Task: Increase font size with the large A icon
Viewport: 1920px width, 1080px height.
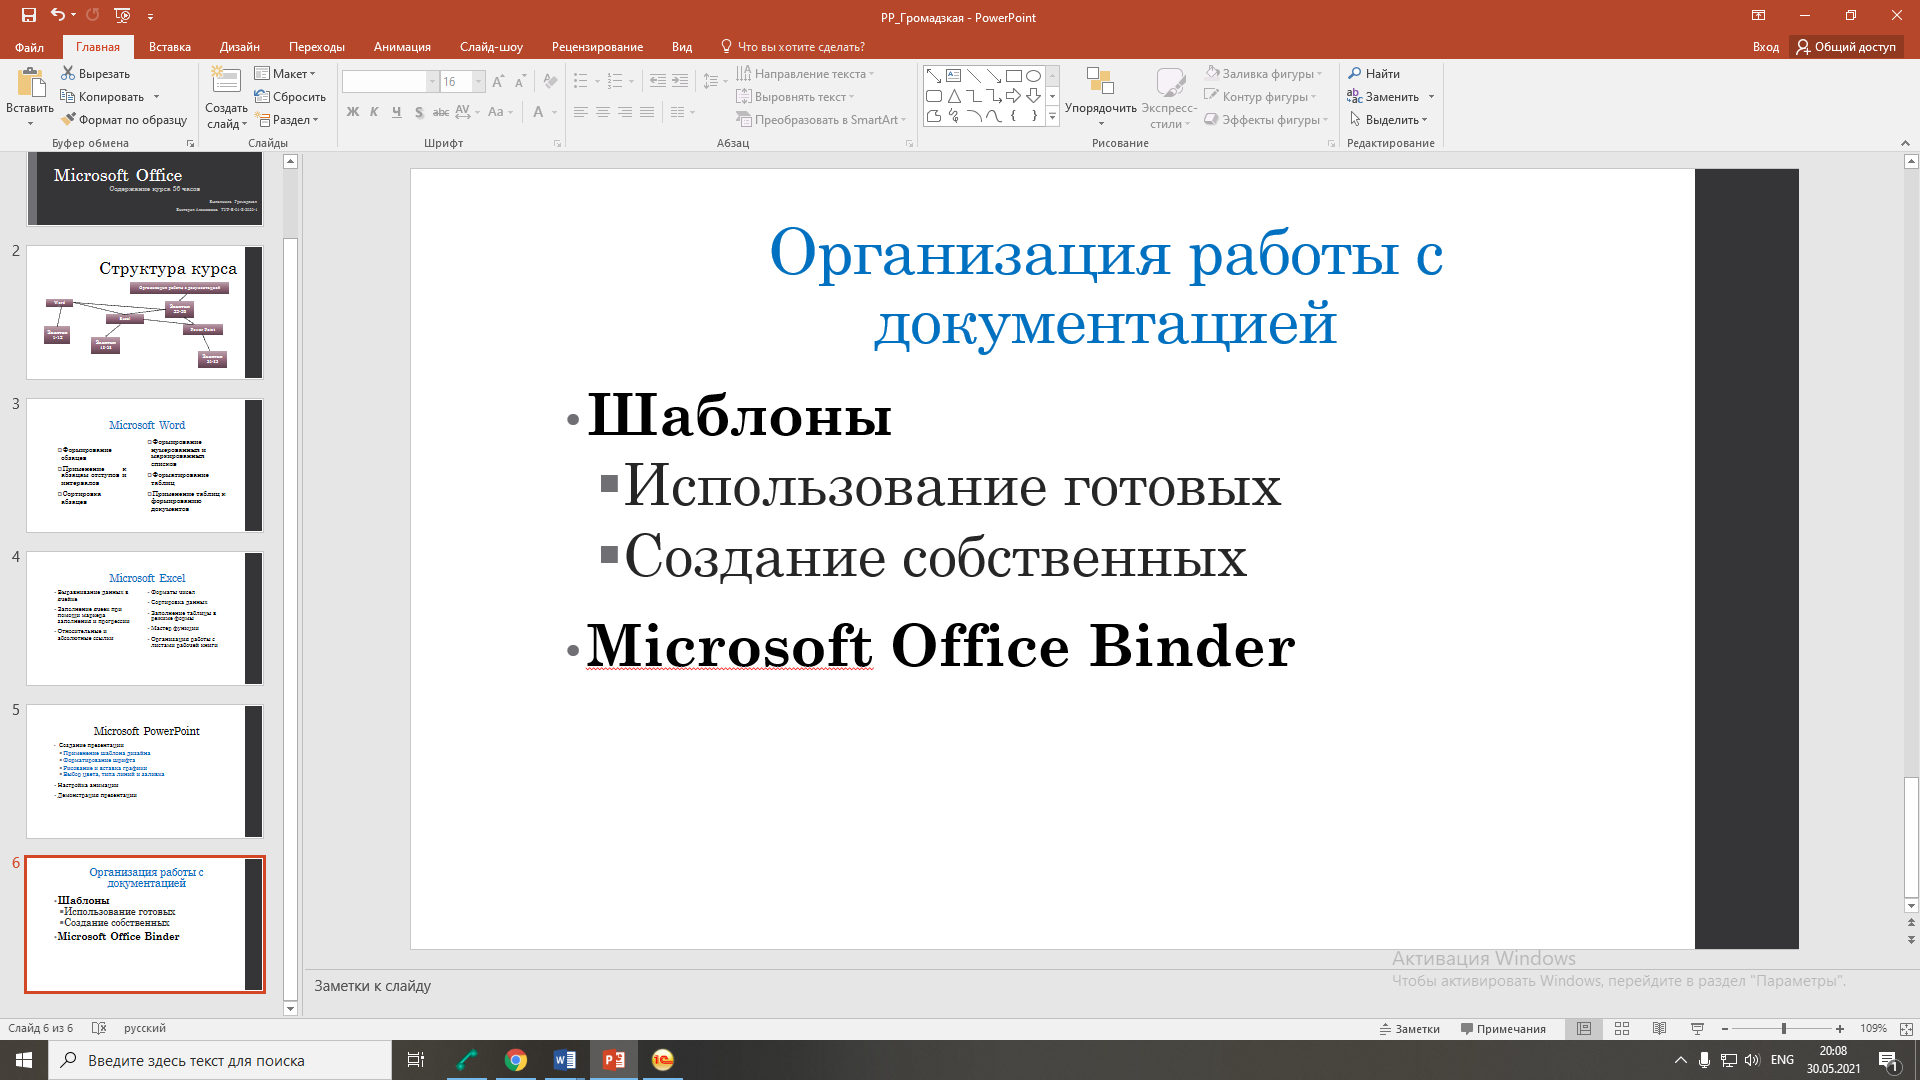Action: click(x=498, y=82)
